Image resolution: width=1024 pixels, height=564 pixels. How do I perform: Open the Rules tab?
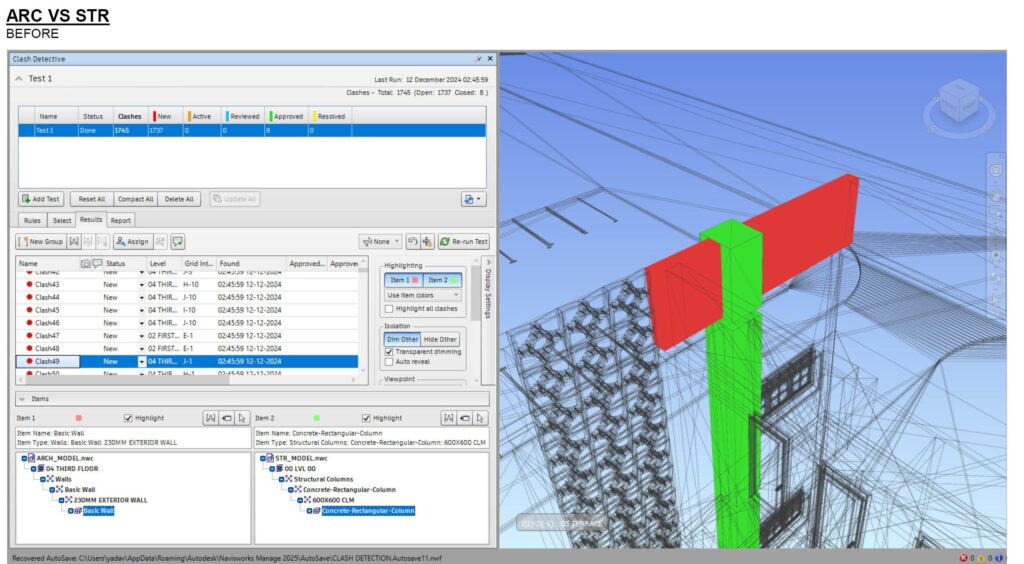click(32, 220)
